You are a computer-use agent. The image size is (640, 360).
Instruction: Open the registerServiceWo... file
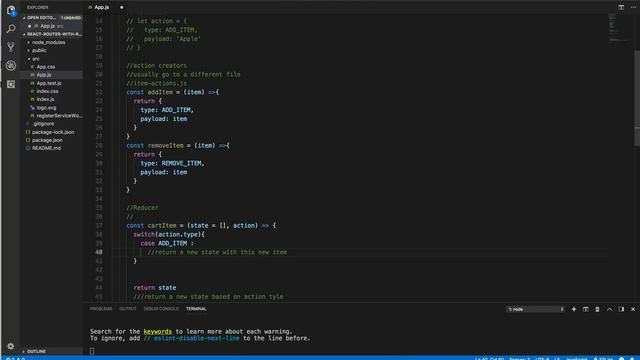[59, 116]
